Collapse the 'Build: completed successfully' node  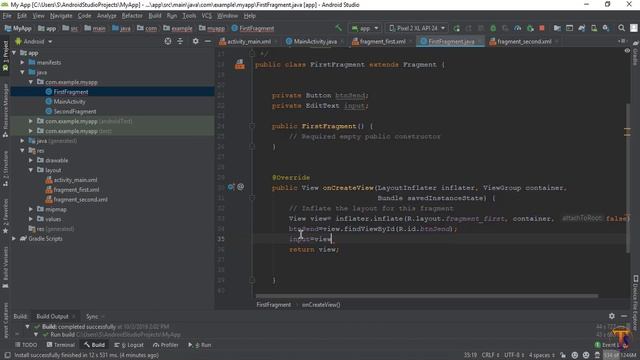(x=27, y=327)
